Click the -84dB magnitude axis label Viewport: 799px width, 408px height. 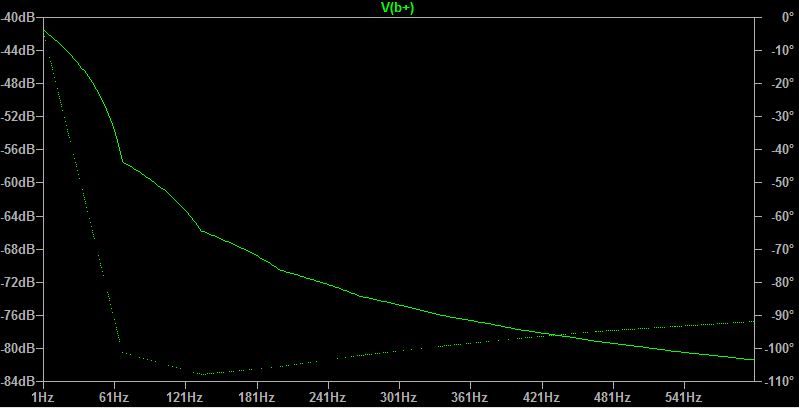tap(17, 382)
